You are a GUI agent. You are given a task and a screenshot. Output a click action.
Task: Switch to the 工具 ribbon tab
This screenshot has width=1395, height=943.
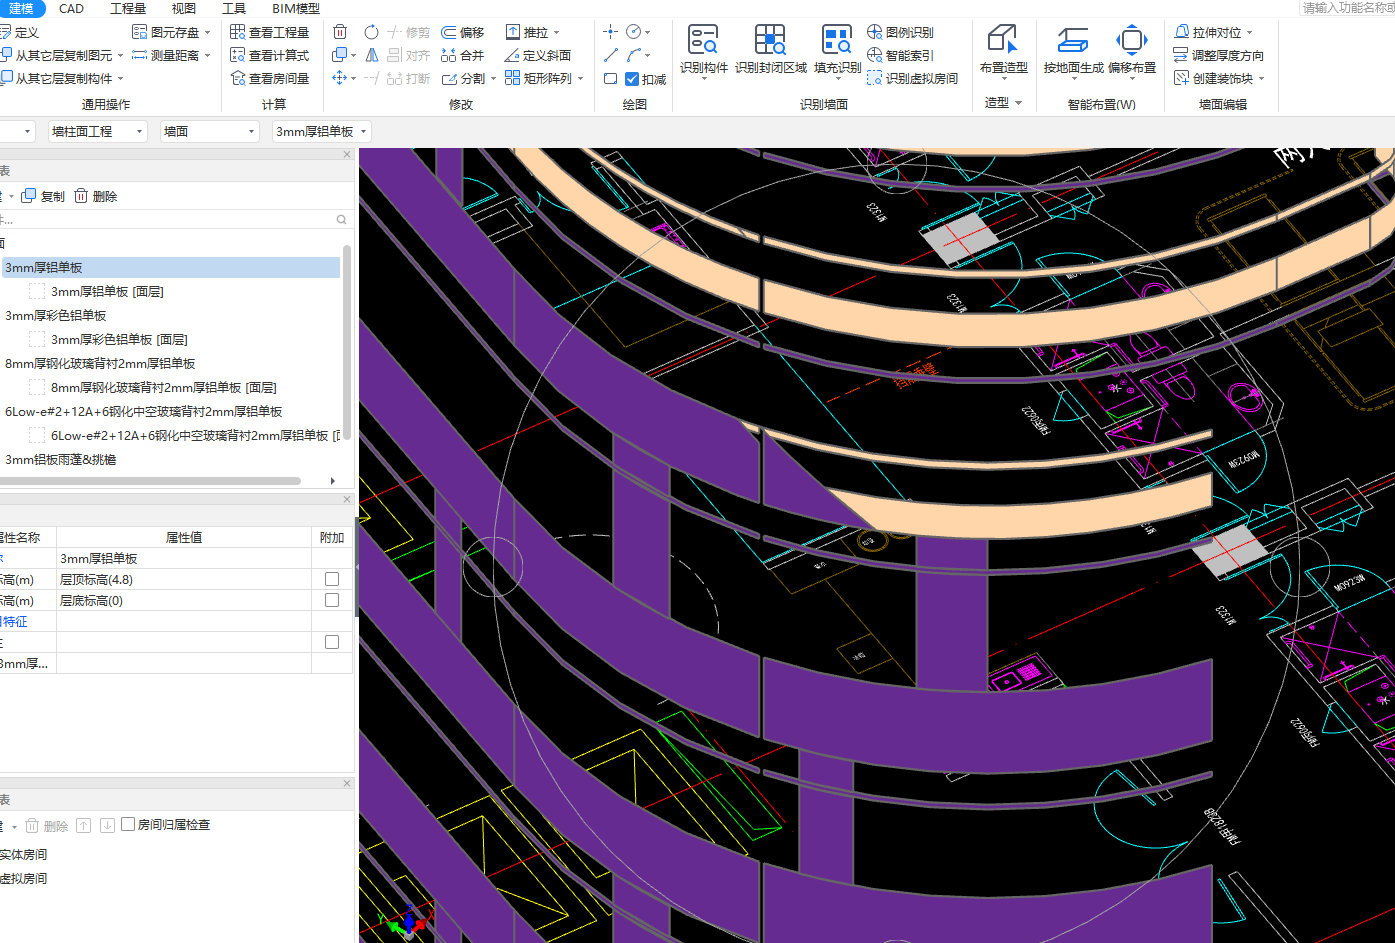click(x=233, y=8)
